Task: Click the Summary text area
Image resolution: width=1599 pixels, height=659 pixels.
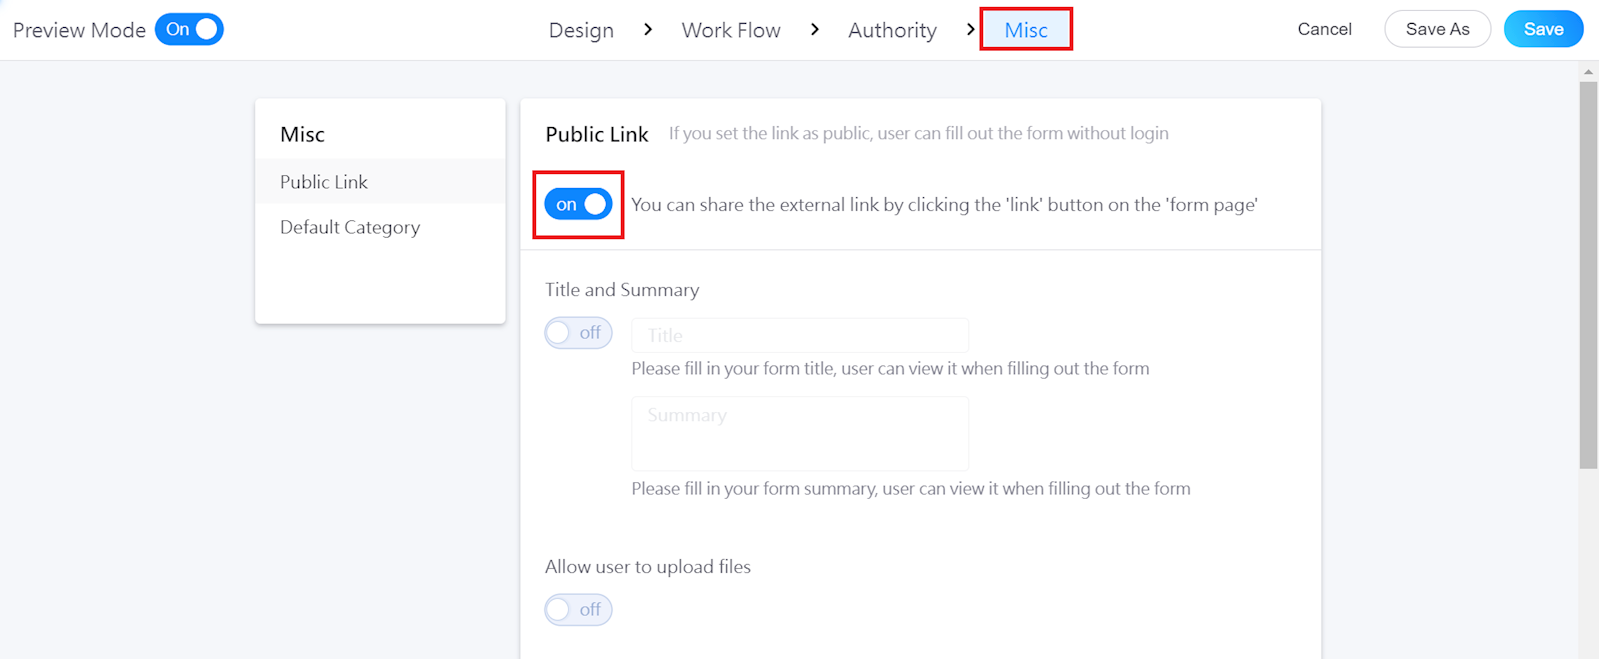Action: 800,433
